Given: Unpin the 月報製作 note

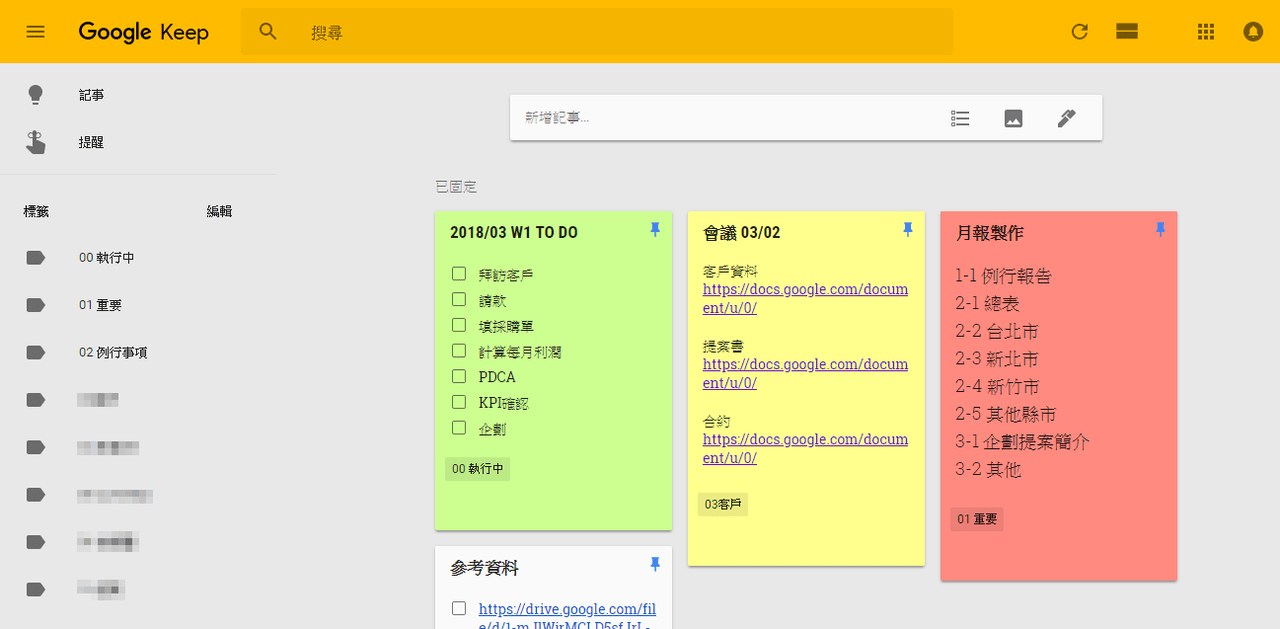Looking at the screenshot, I should [x=1160, y=229].
